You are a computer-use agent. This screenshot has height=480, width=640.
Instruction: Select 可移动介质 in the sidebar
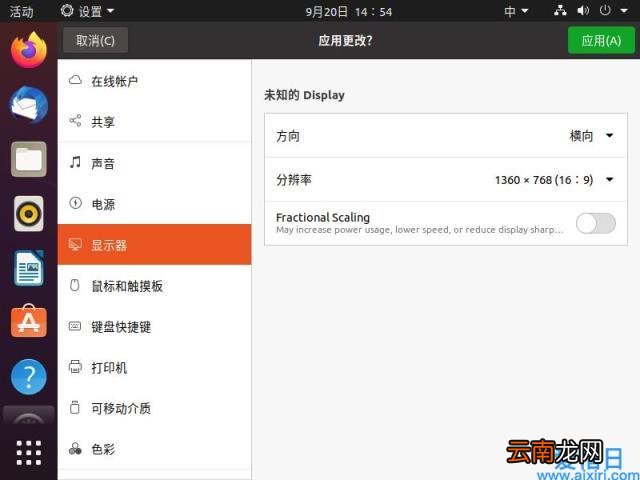coord(154,408)
